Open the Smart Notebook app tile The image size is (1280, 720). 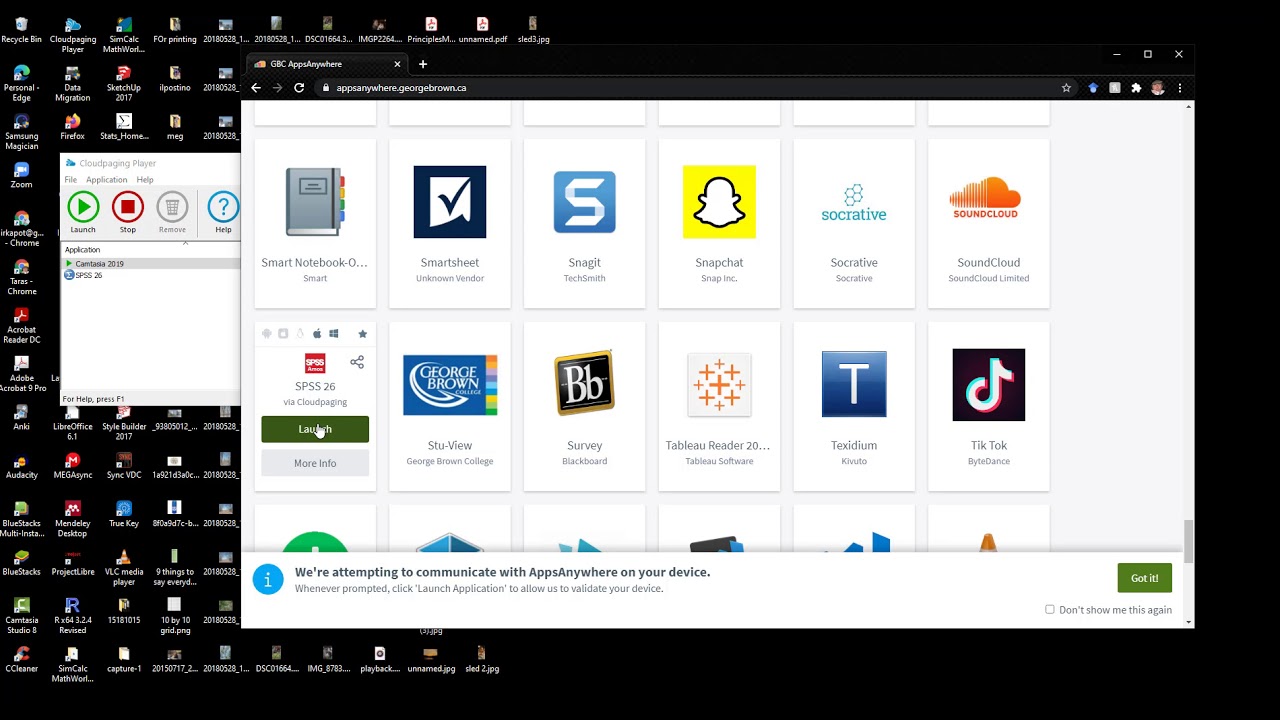click(315, 224)
